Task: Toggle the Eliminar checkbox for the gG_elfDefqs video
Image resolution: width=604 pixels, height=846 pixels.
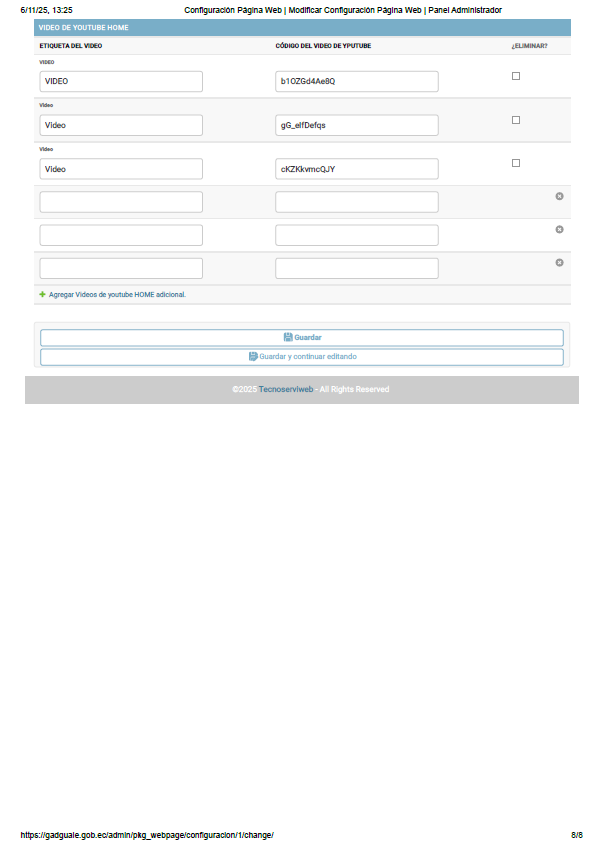Action: tap(516, 120)
